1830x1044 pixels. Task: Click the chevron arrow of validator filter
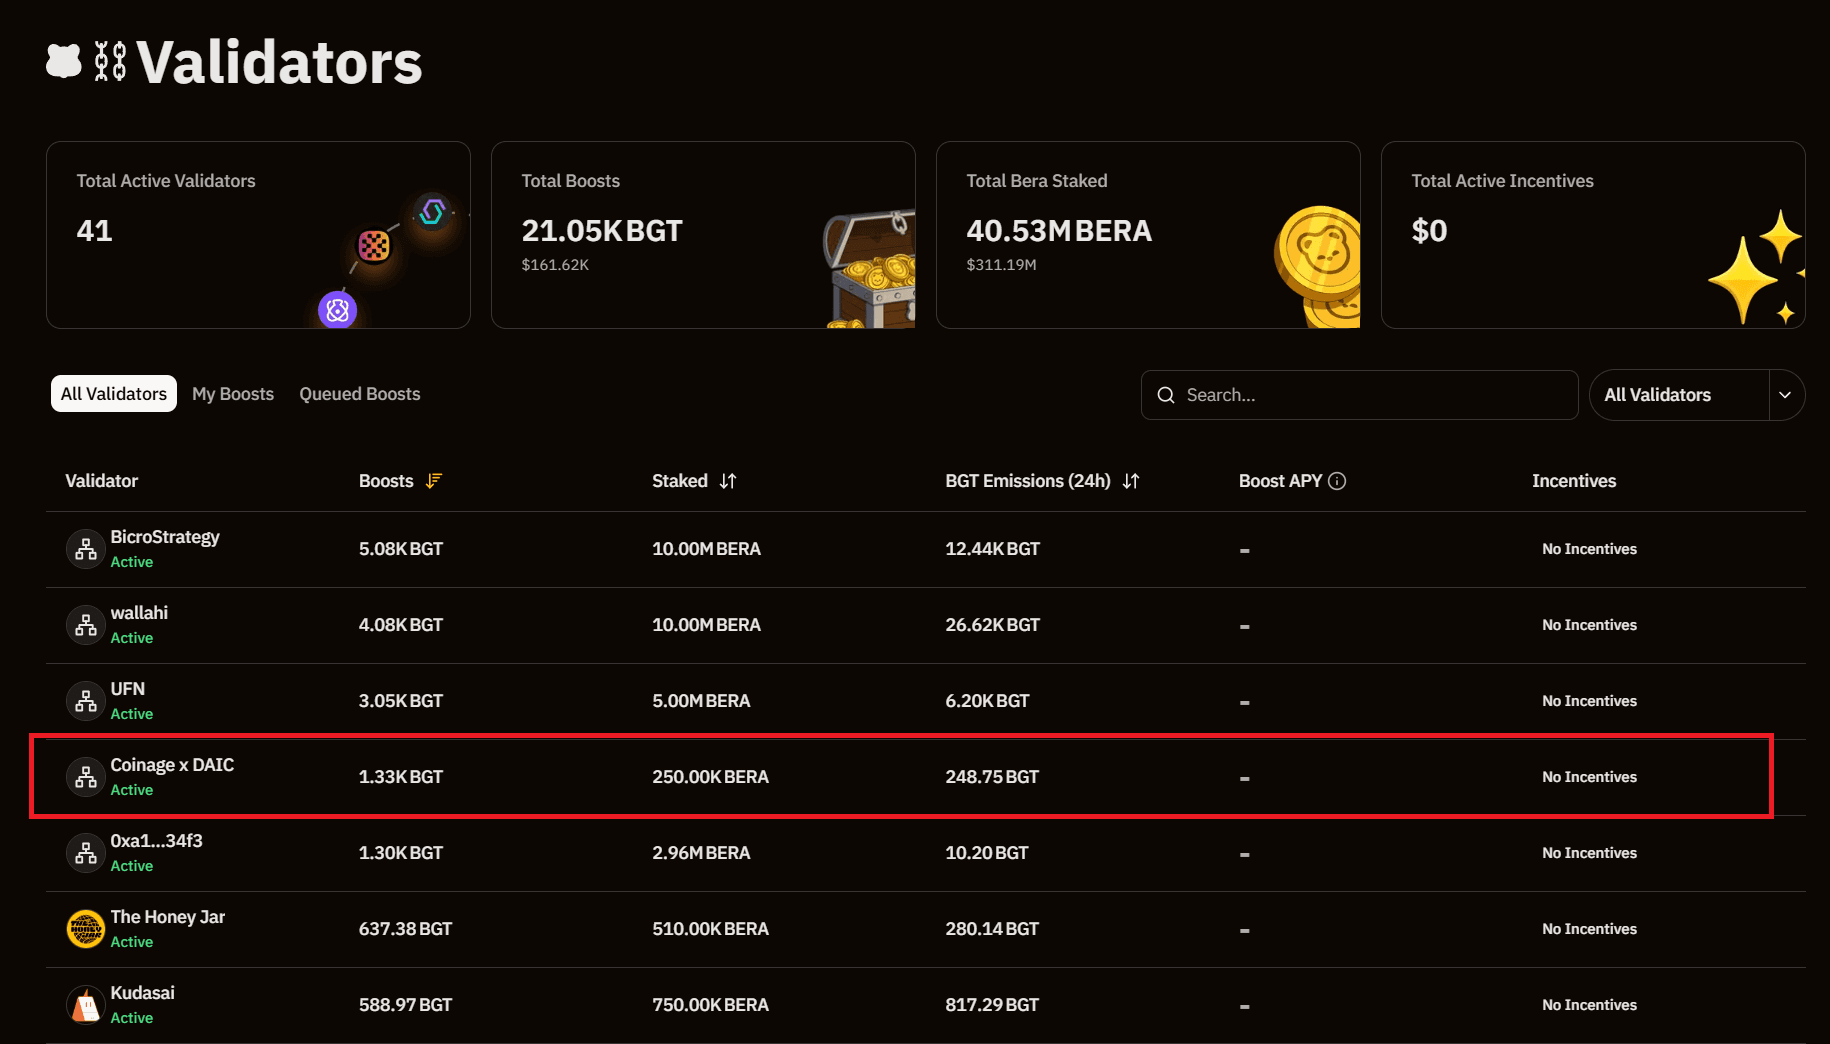pyautogui.click(x=1785, y=395)
